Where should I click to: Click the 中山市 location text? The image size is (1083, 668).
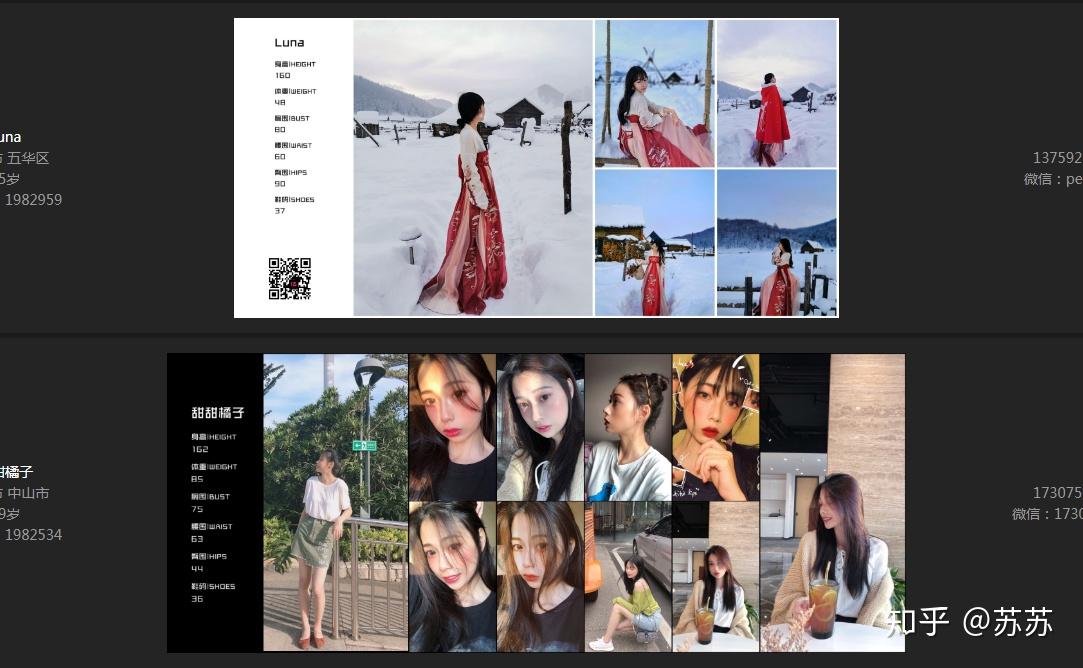[28, 493]
